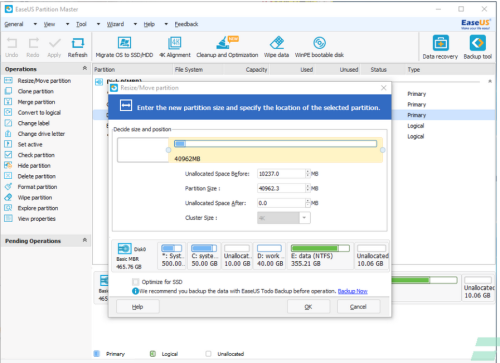Select the Unallocated 10.00 GB block
Viewport: 500px width, 363px height.
pos(237,256)
